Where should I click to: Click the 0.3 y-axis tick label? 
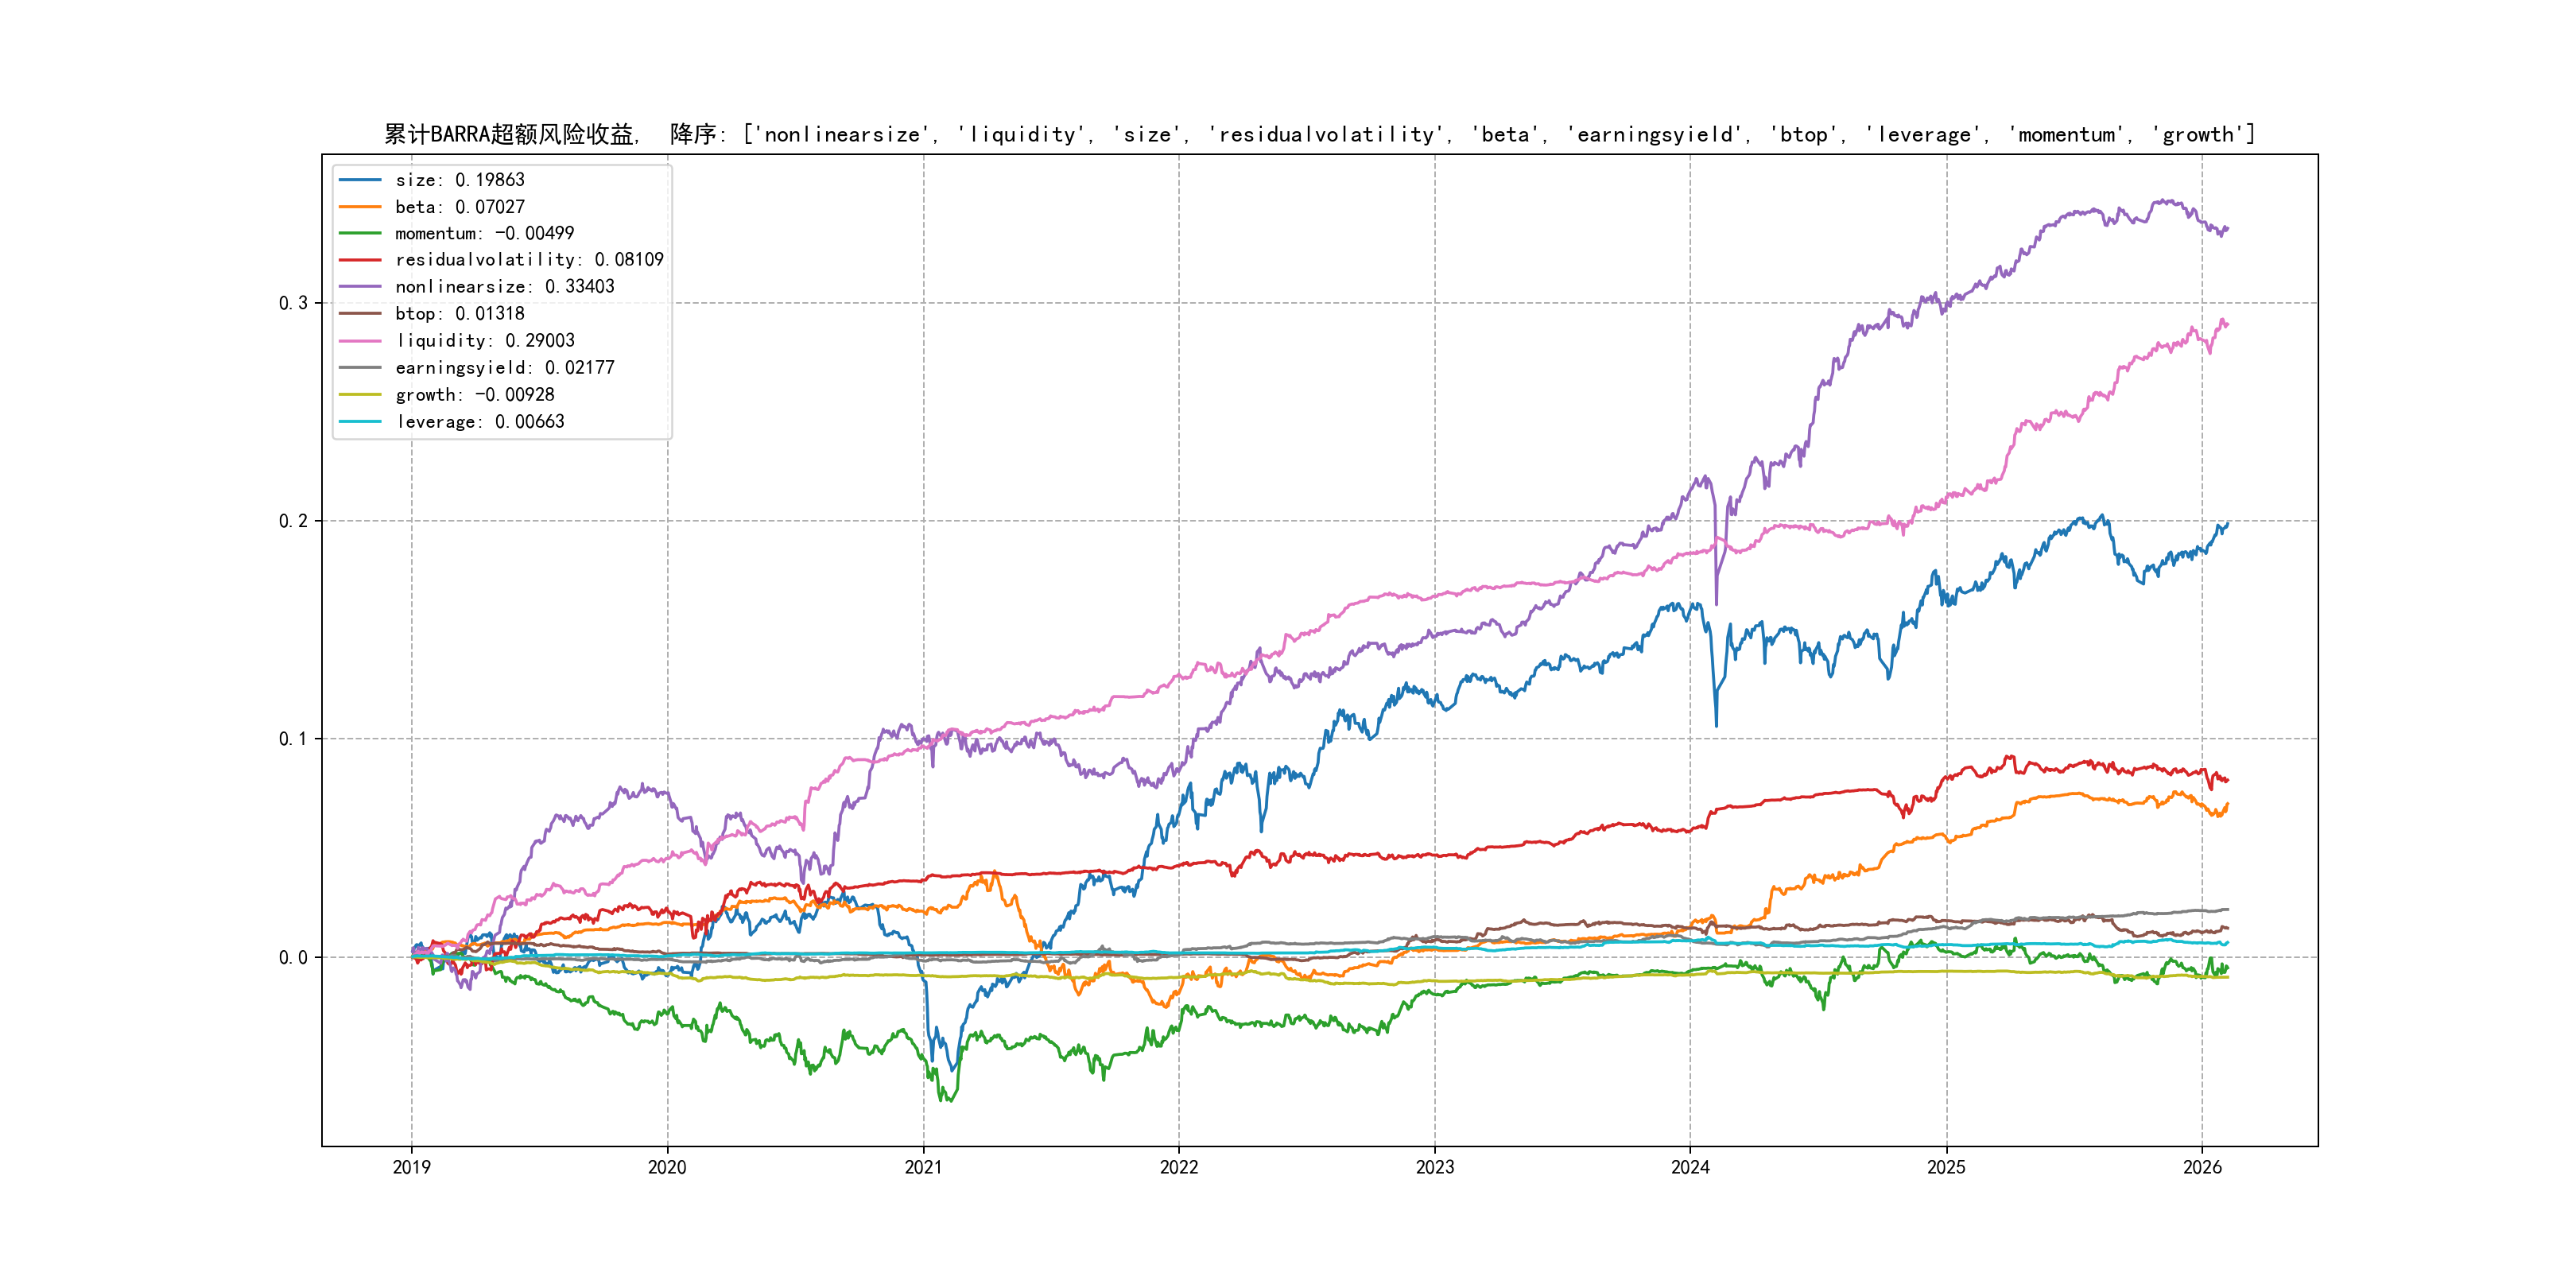293,303
